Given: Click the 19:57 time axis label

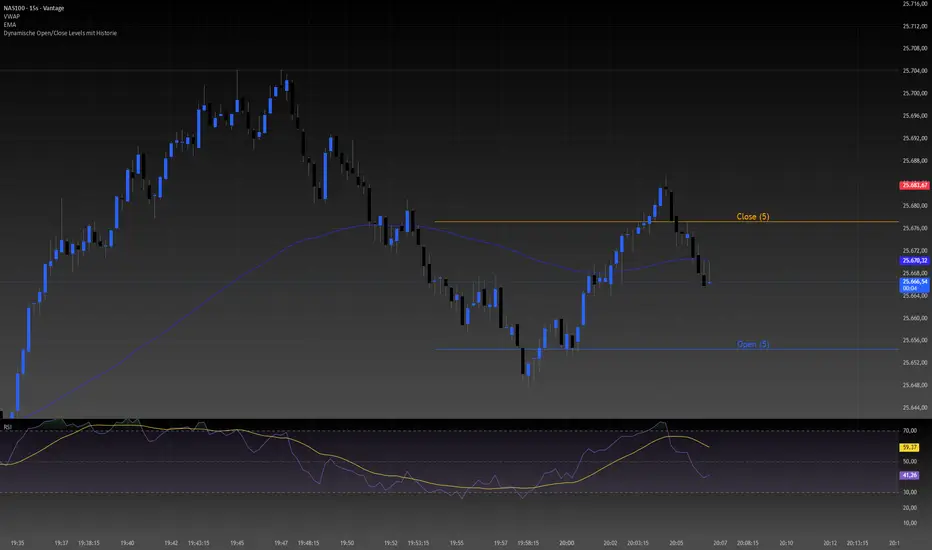Looking at the screenshot, I should [500, 543].
